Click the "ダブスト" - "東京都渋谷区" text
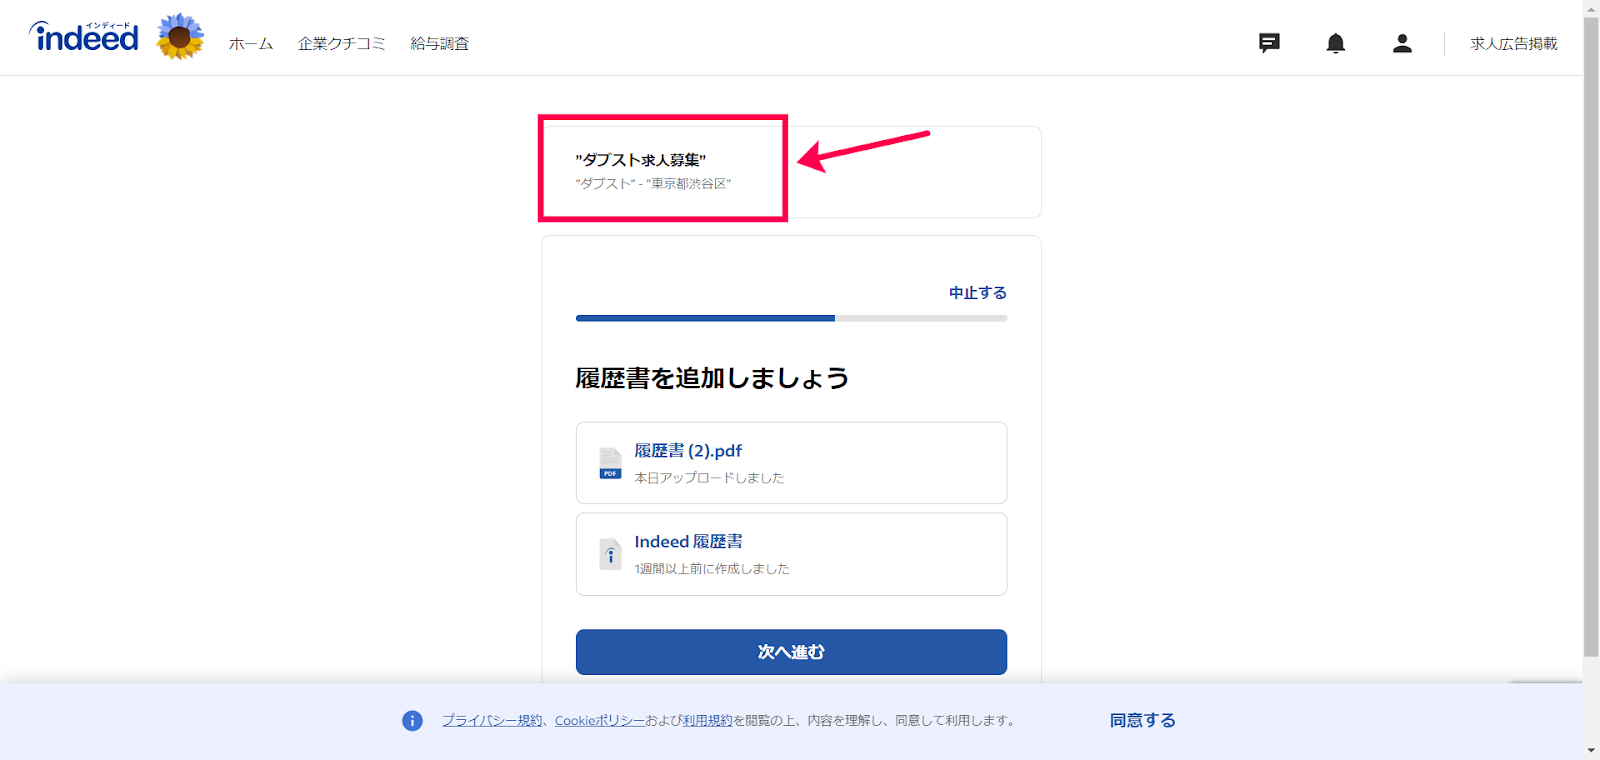1600x760 pixels. [x=653, y=184]
